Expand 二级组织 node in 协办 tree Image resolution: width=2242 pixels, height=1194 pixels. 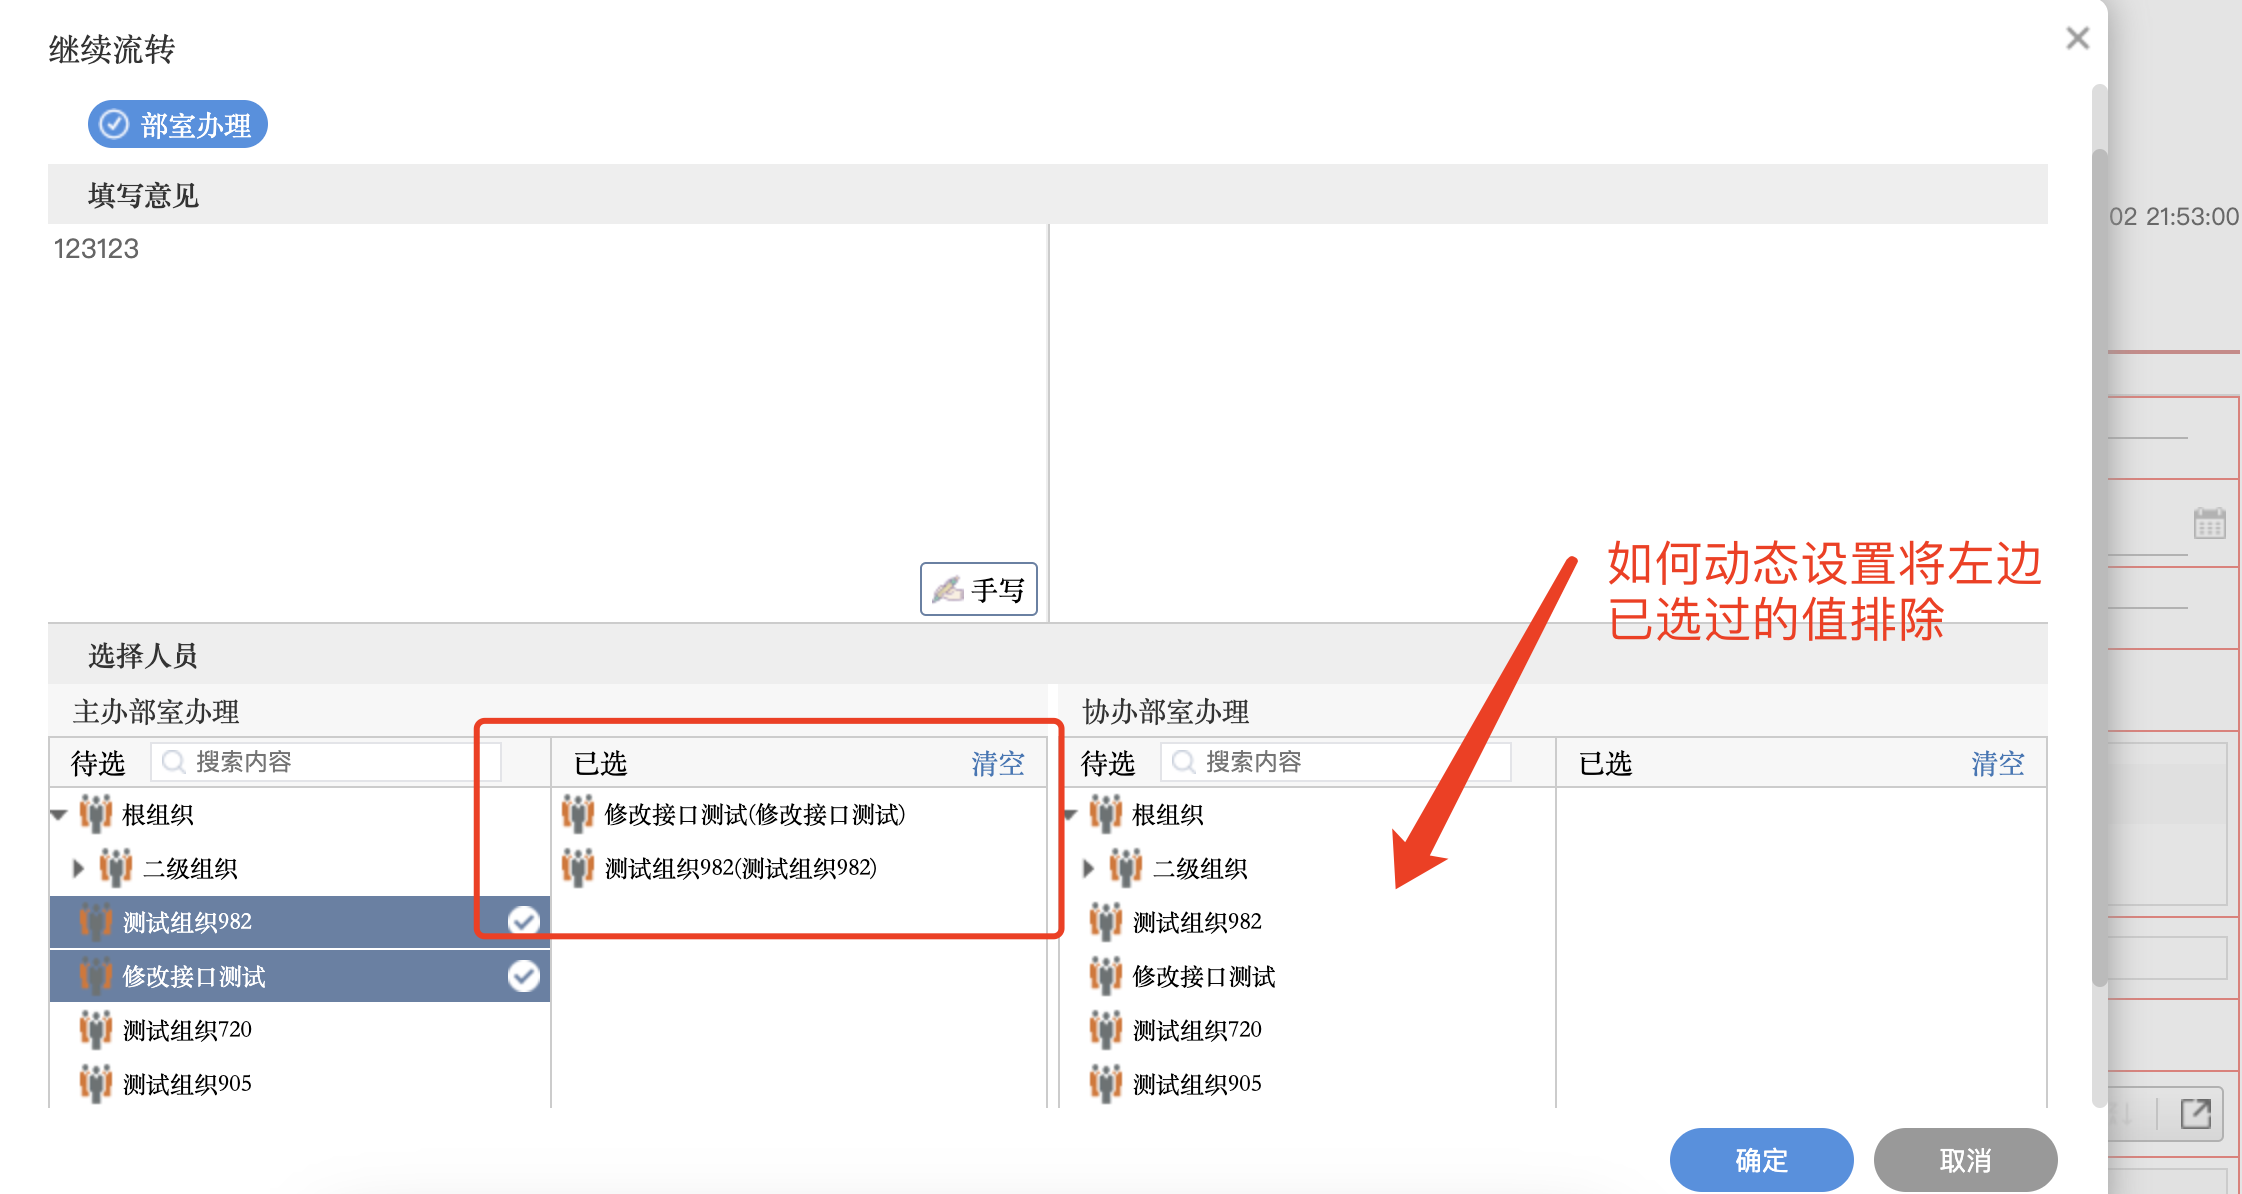(1088, 868)
